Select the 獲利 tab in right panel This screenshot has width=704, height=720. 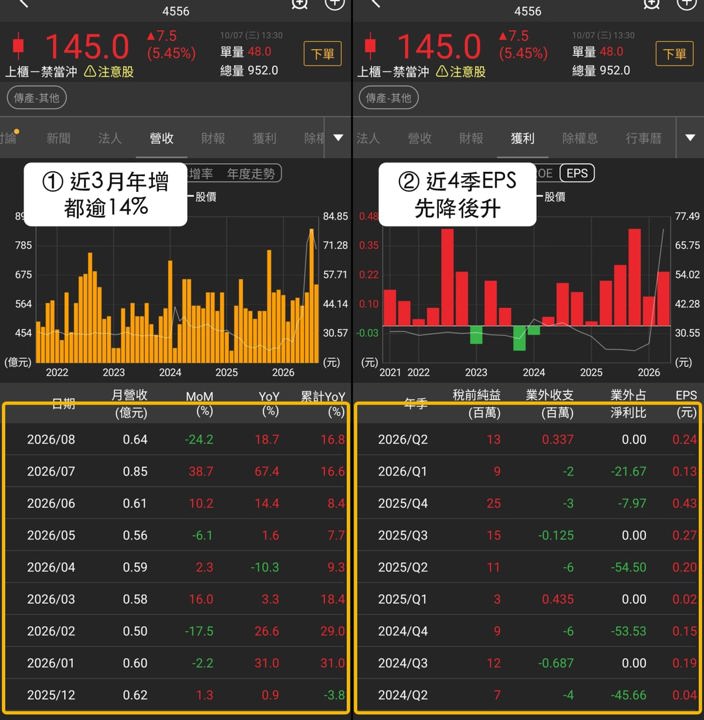[x=523, y=138]
